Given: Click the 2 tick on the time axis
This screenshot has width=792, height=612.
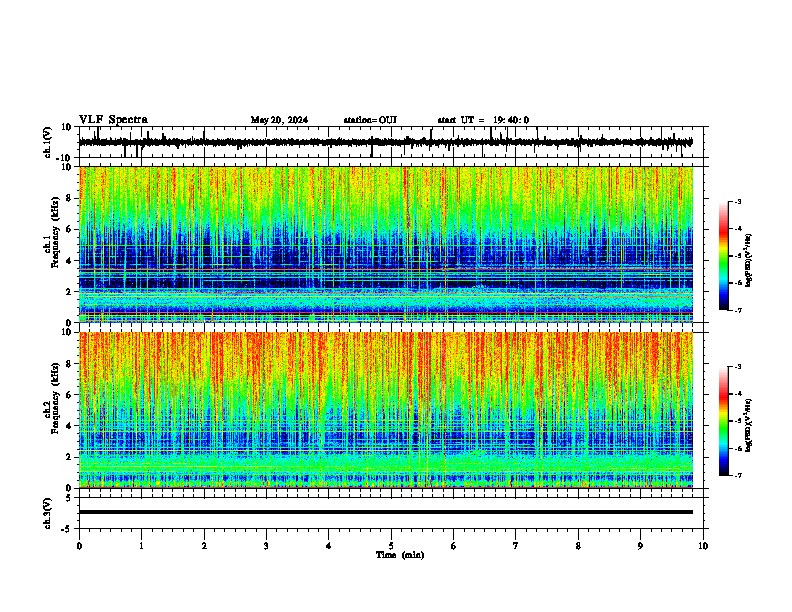Looking at the screenshot, I should coord(204,546).
